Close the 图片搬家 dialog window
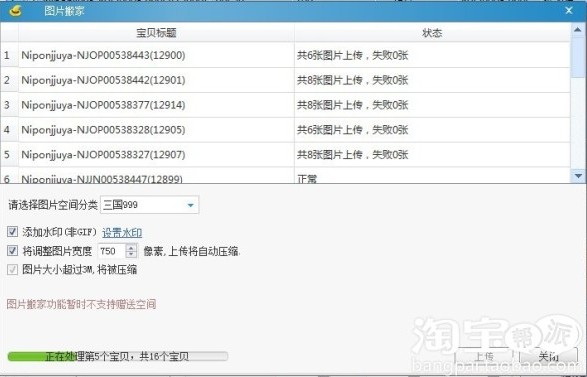 click(569, 10)
